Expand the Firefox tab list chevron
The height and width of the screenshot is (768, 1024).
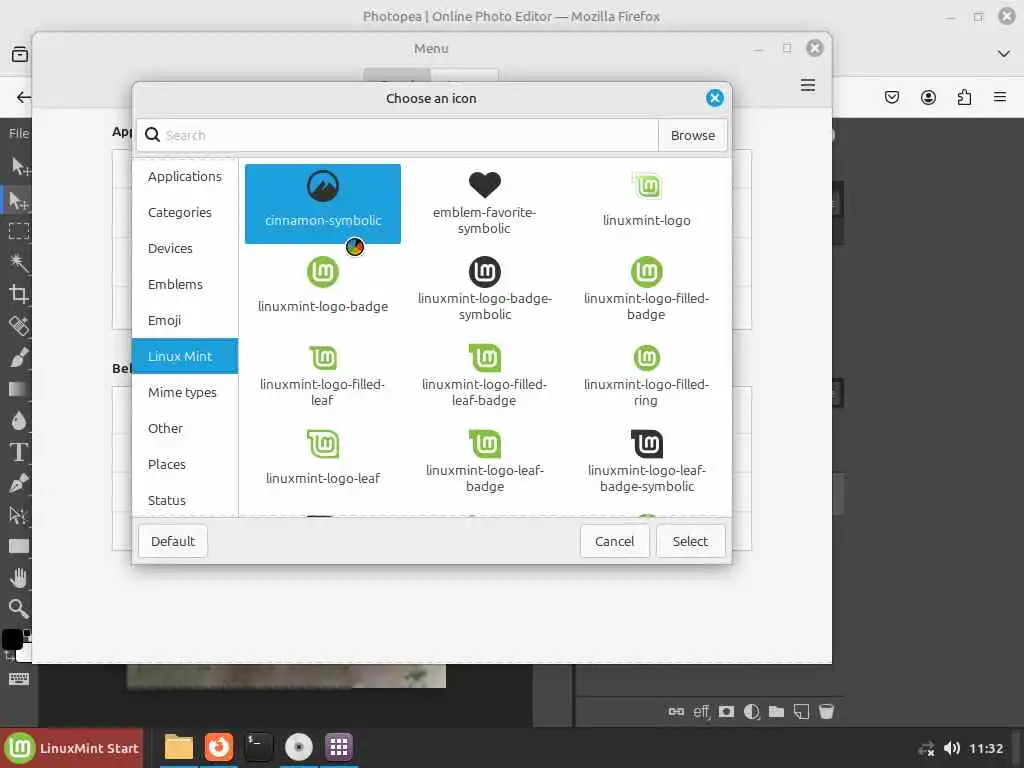[1004, 54]
